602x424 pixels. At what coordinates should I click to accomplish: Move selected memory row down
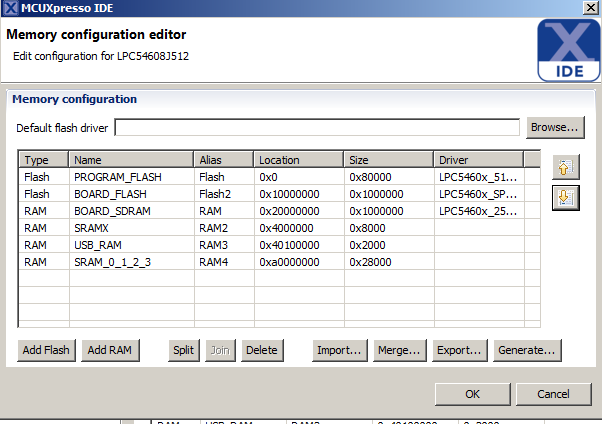coord(566,198)
